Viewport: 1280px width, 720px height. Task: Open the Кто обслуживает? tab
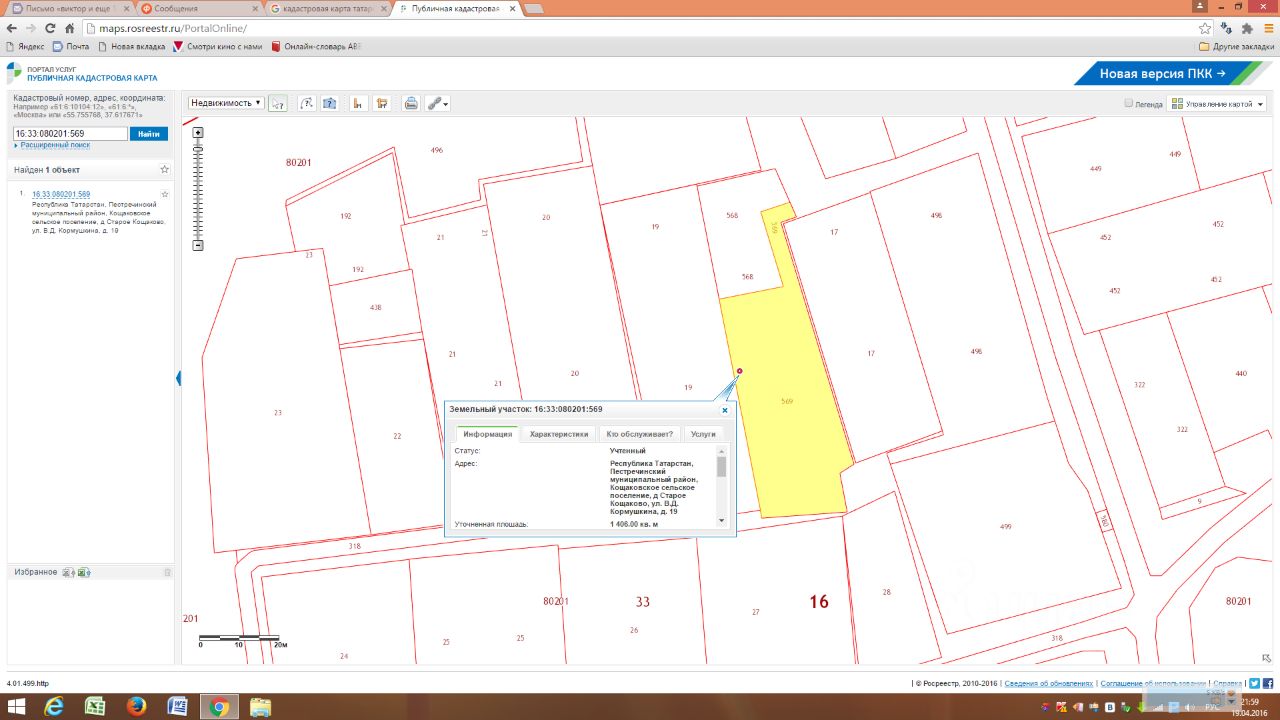pos(640,434)
